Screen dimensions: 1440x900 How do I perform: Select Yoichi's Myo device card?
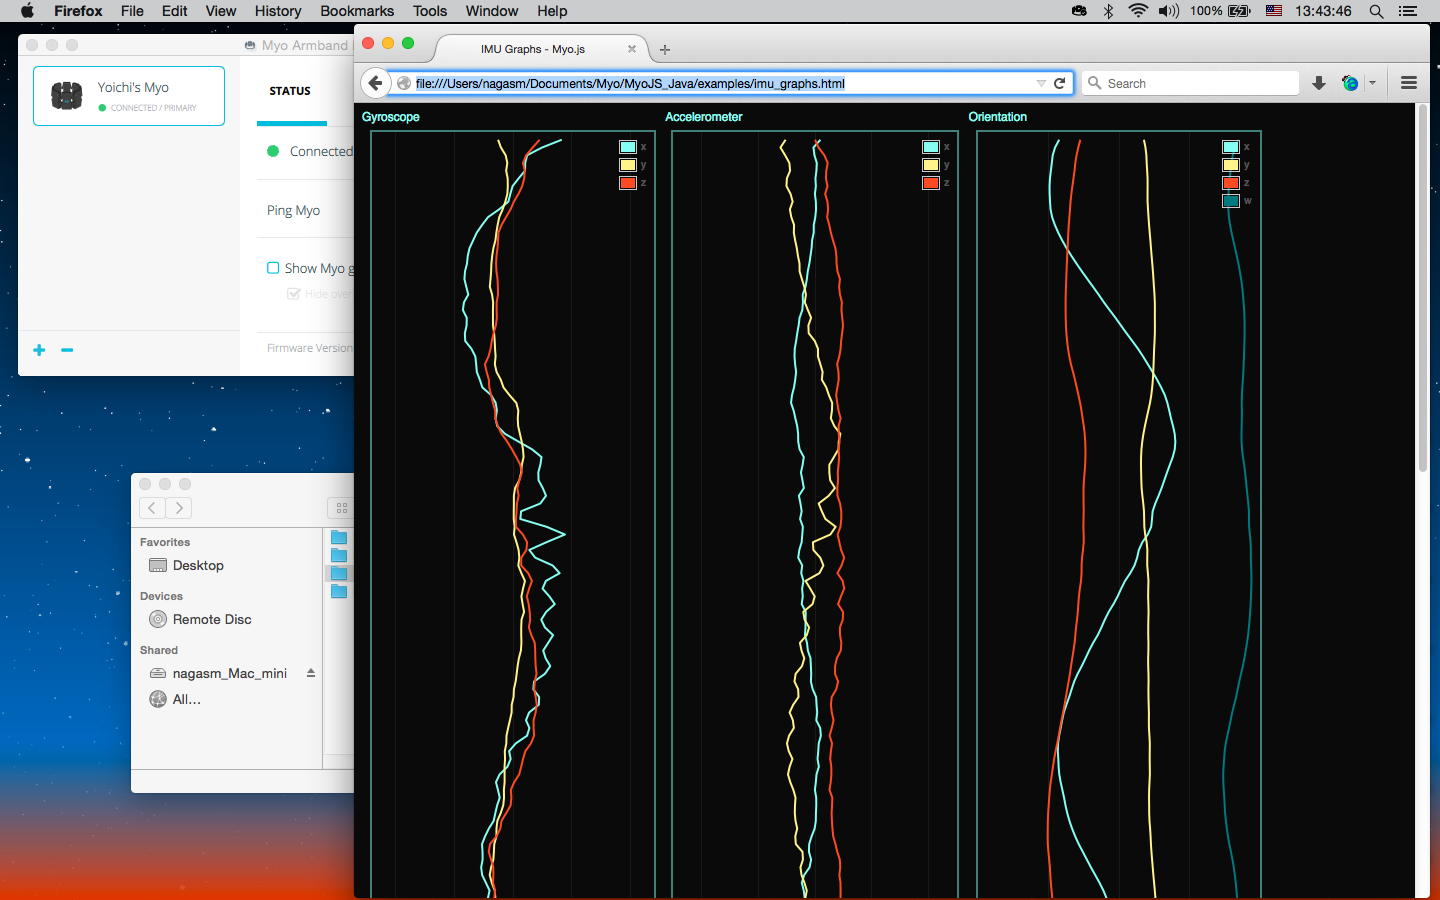click(129, 96)
